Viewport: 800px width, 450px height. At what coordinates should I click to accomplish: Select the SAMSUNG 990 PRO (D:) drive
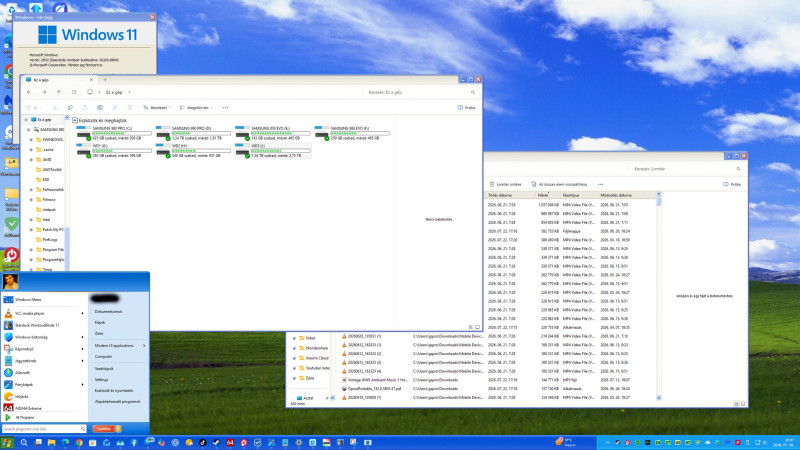[193, 133]
